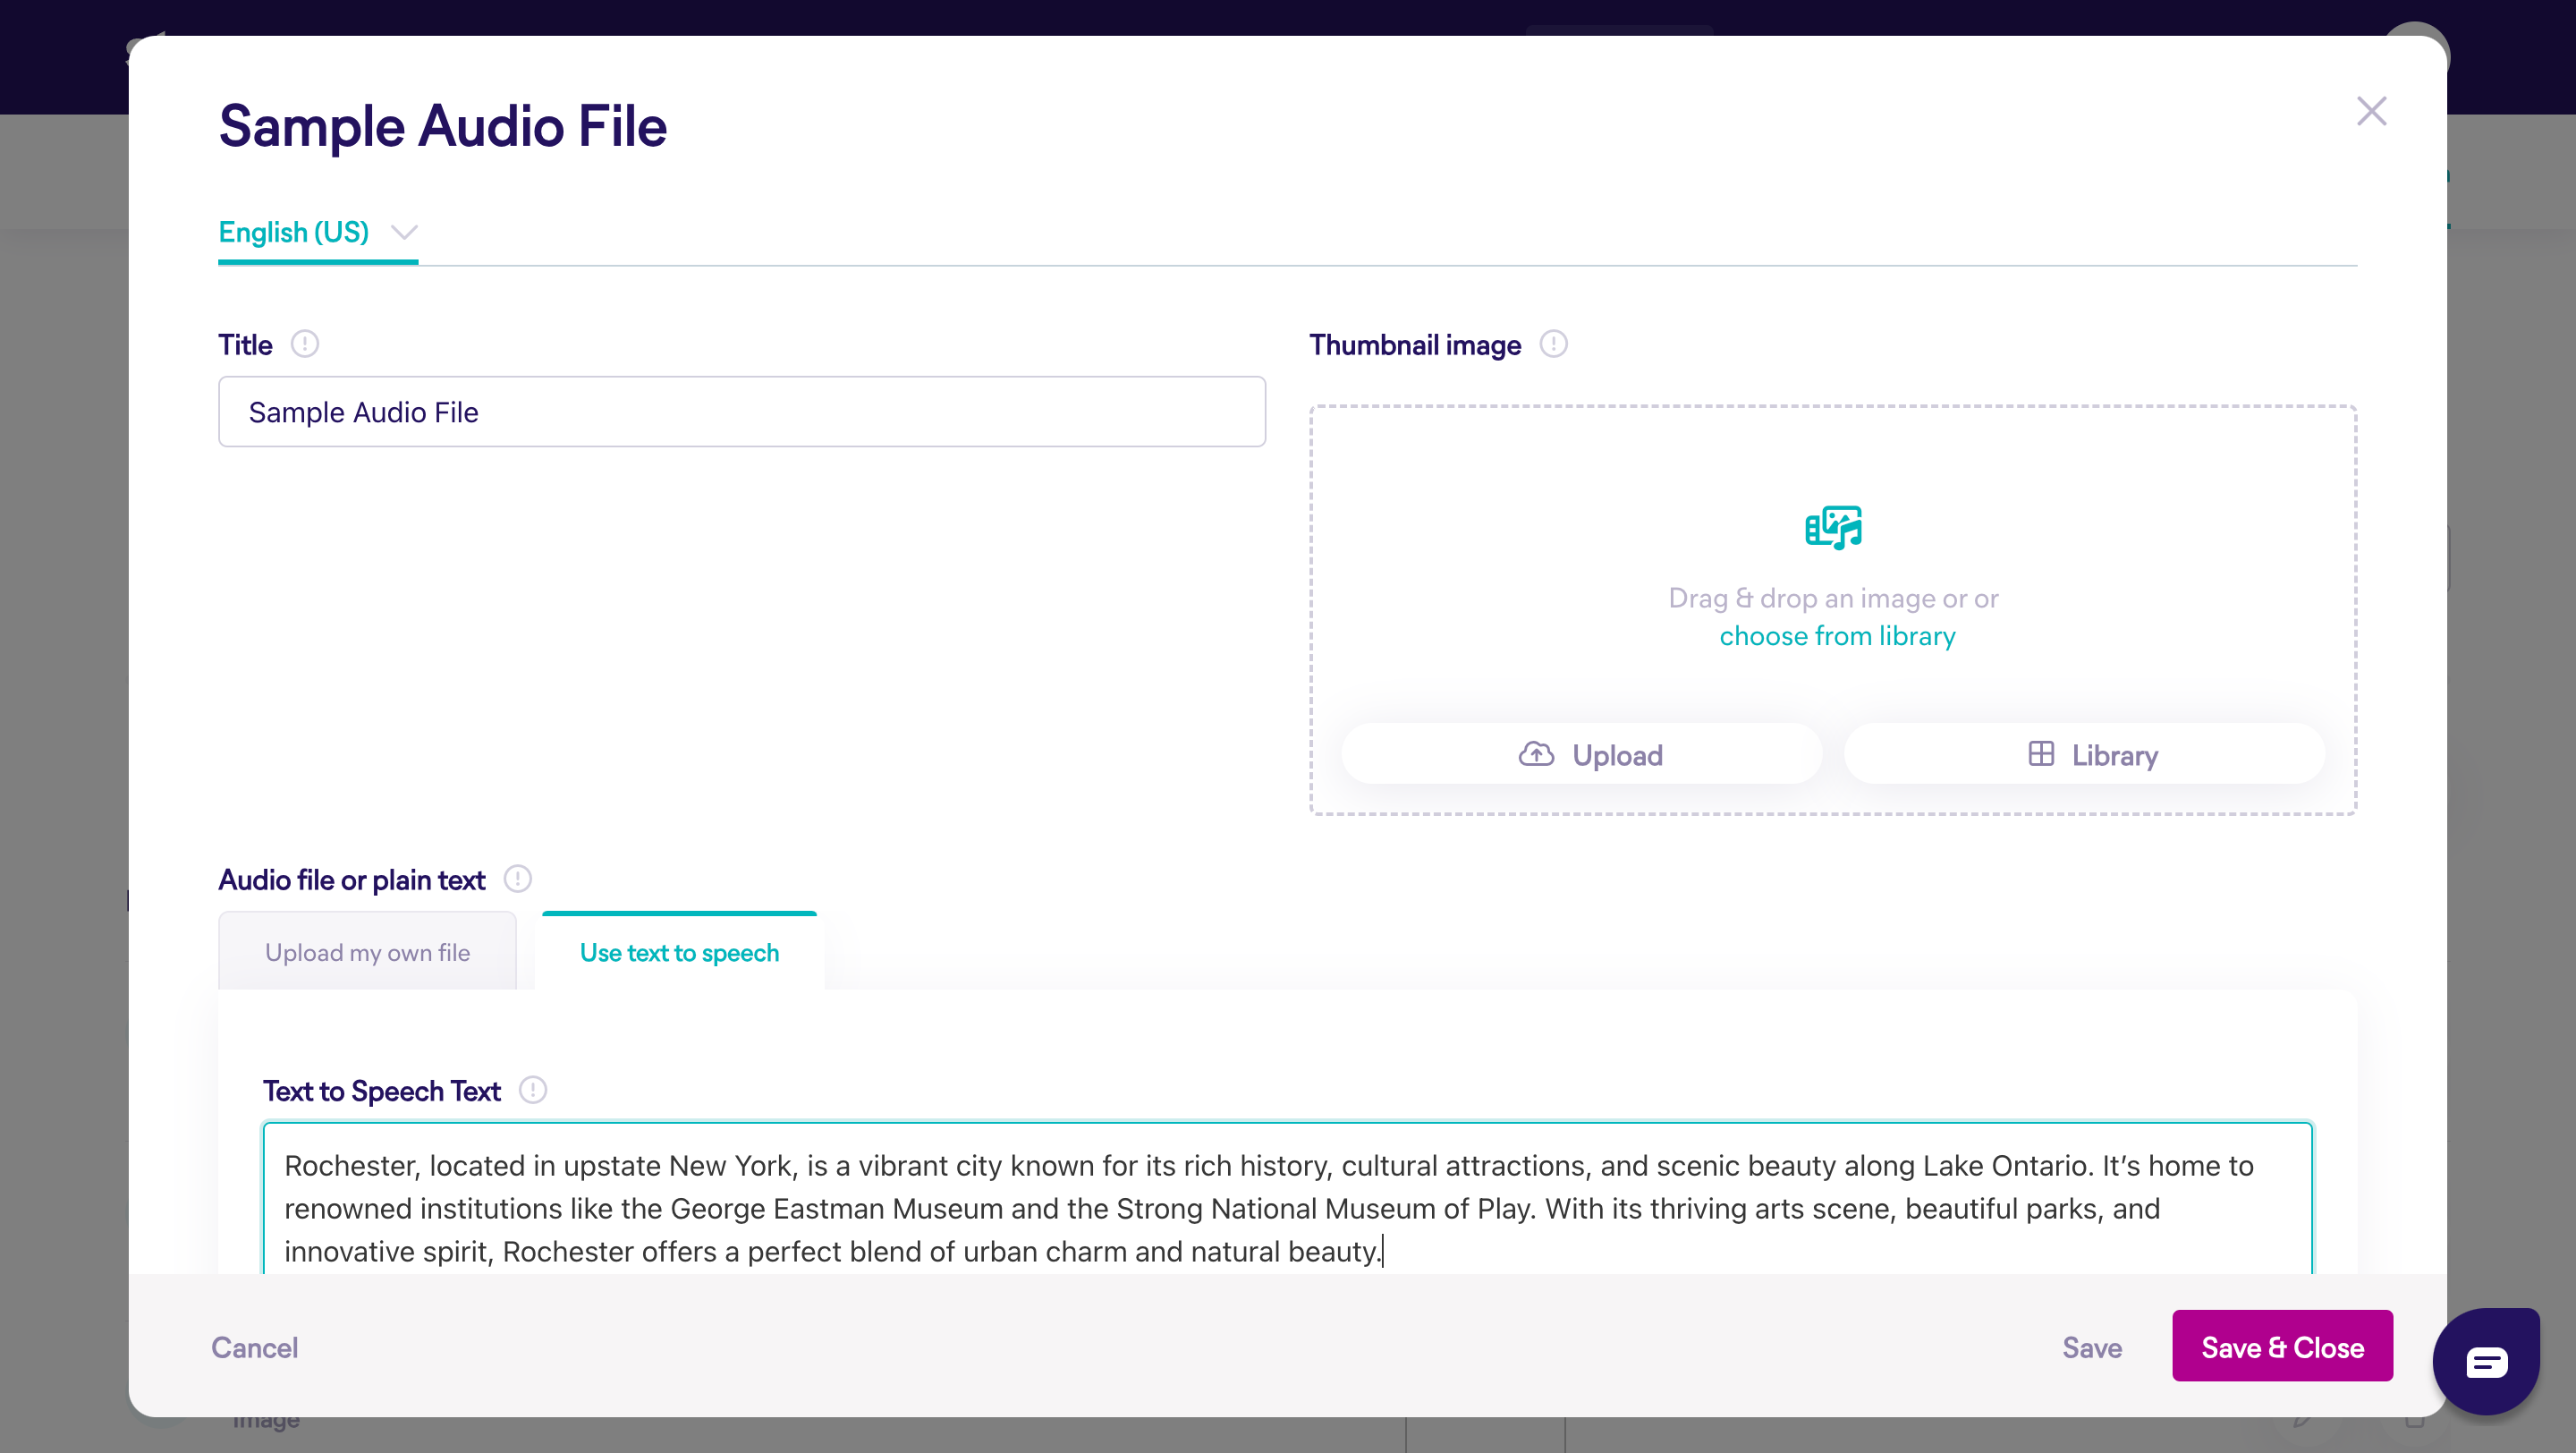
Task: Select the Use text to speech tab
Action: point(679,952)
